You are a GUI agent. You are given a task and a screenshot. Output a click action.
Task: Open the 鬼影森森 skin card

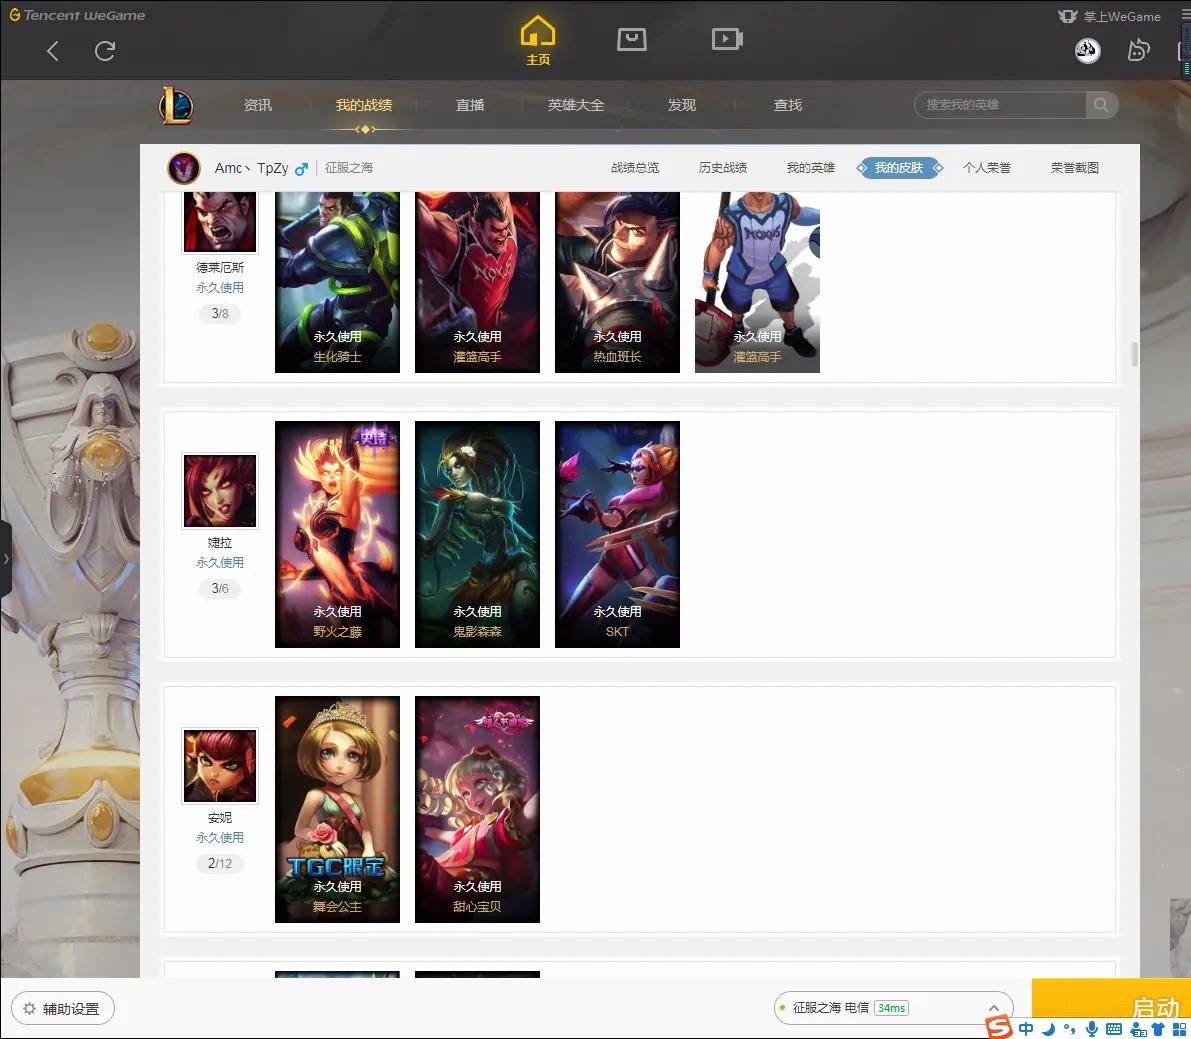tap(477, 535)
